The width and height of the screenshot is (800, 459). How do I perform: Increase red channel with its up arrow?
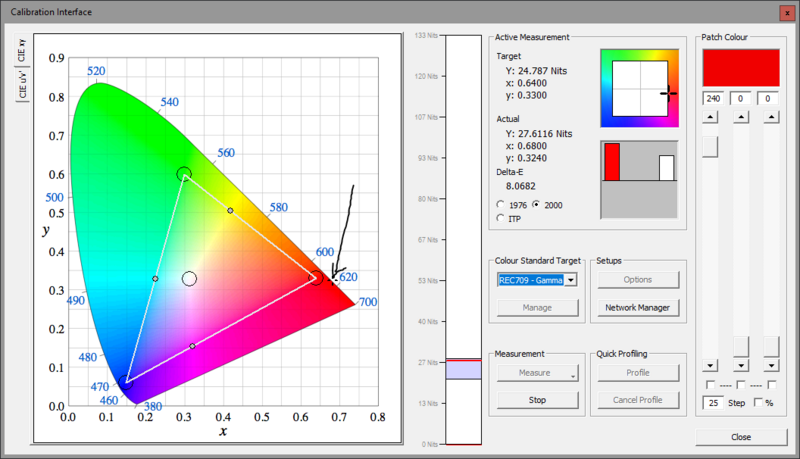pos(710,117)
